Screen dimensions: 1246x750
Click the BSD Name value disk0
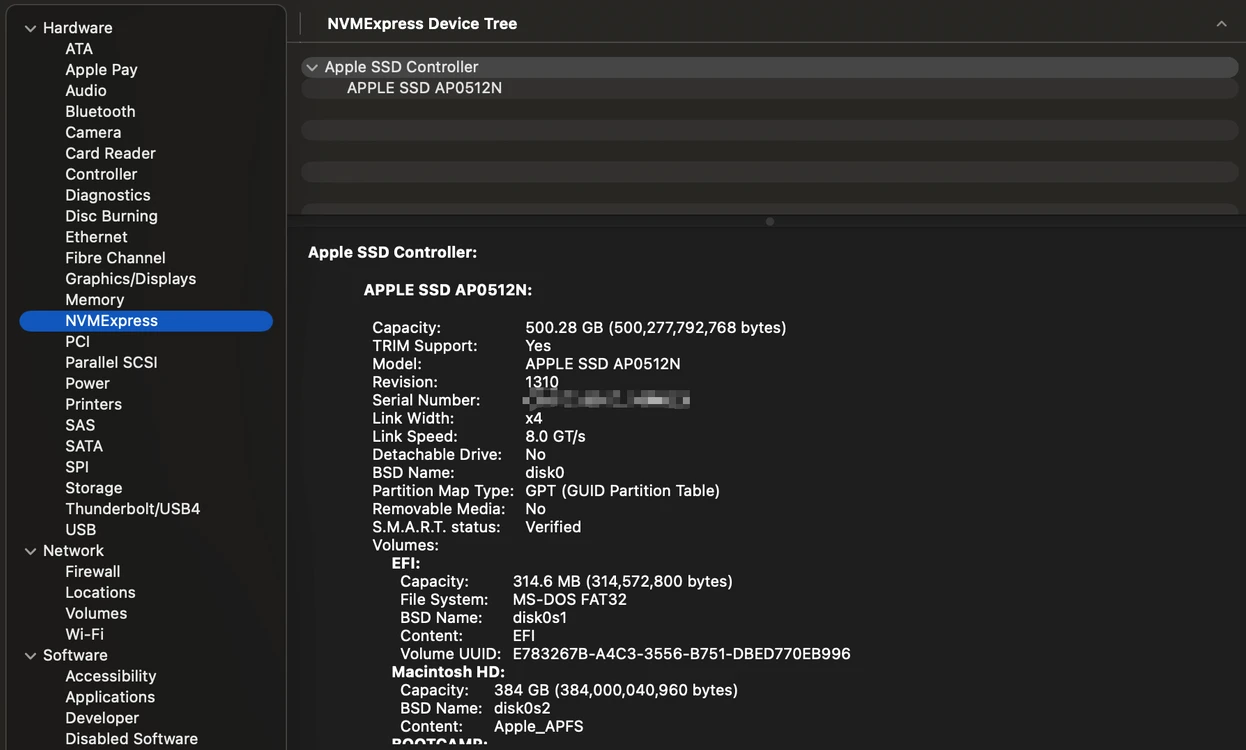[545, 473]
